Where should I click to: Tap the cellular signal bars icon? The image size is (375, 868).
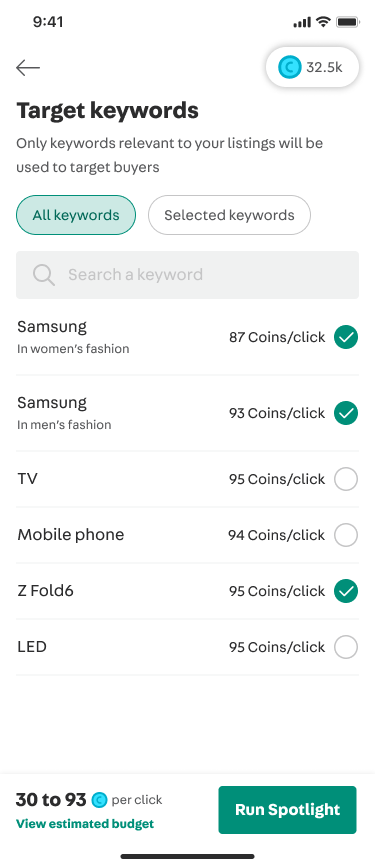tap(302, 23)
